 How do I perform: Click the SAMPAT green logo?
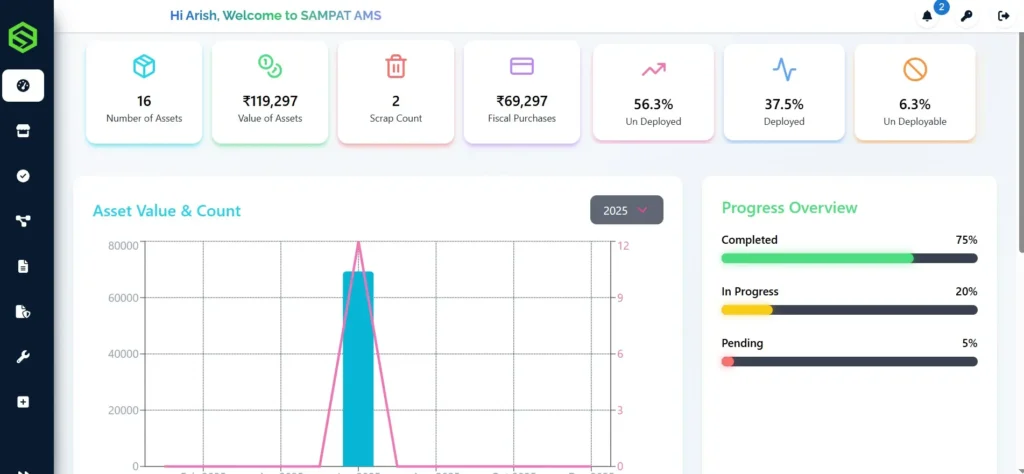(x=22, y=38)
